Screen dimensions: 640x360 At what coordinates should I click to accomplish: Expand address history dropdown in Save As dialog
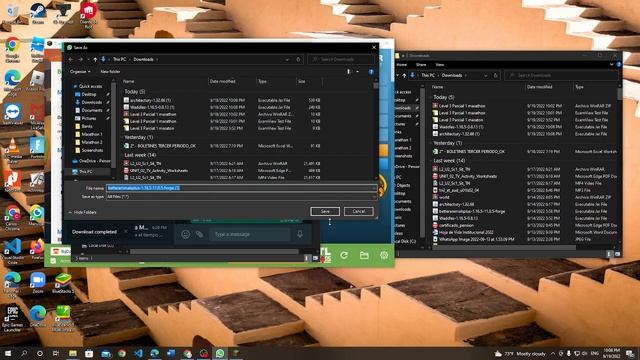287,59
